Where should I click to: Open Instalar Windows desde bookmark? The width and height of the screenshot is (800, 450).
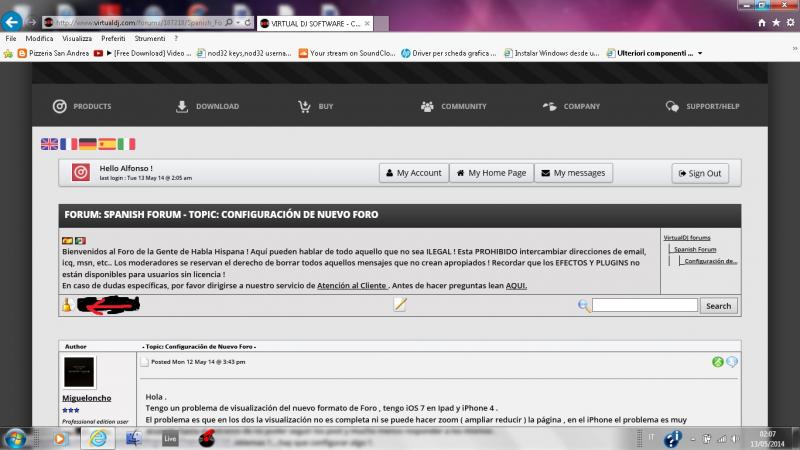point(552,53)
